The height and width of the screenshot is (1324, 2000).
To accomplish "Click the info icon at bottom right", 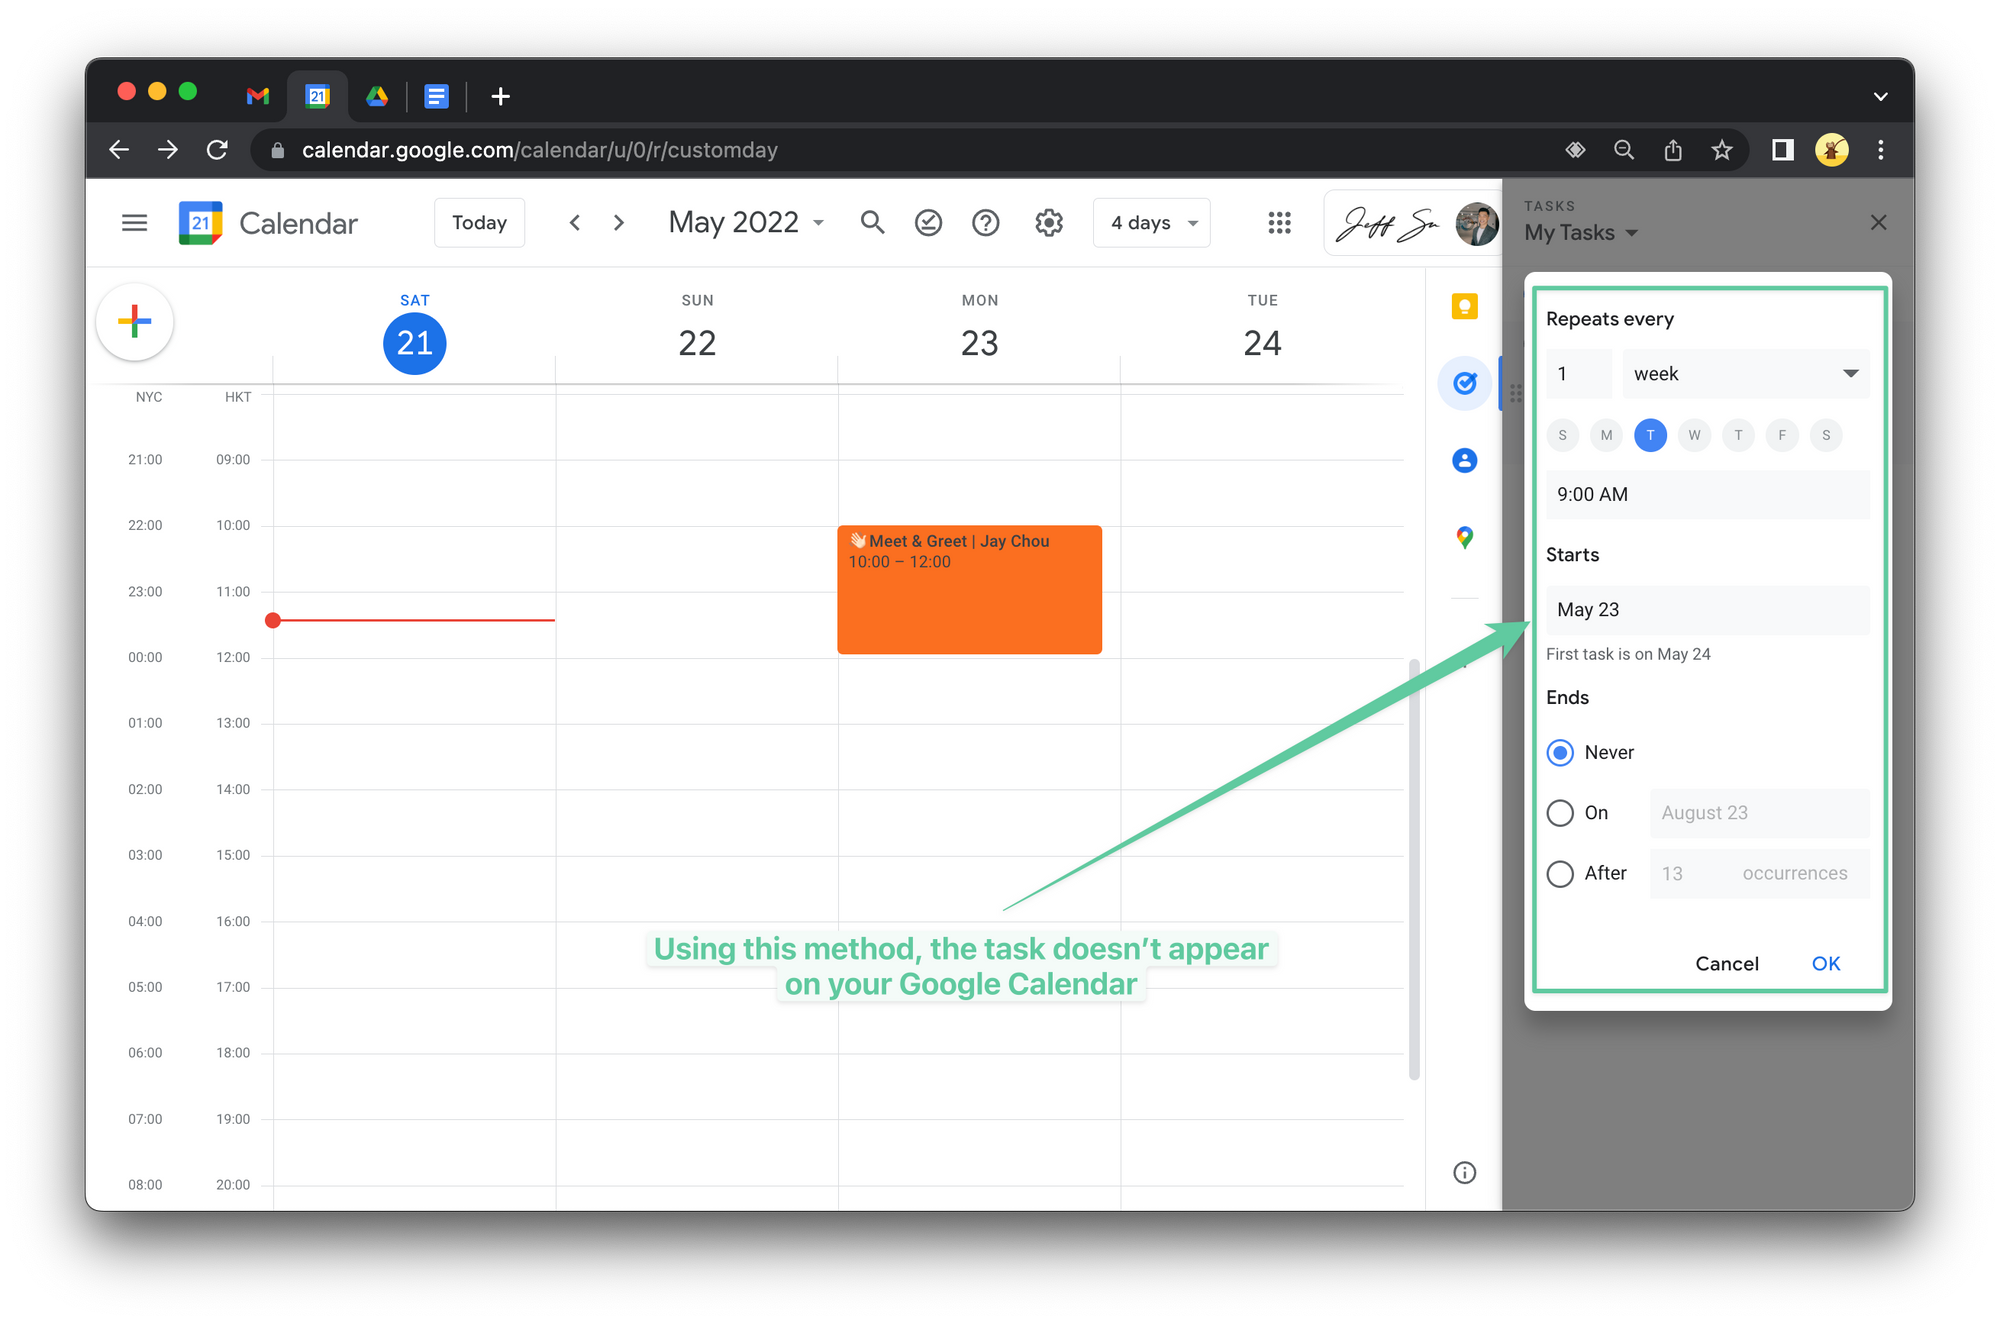I will click(1464, 1172).
